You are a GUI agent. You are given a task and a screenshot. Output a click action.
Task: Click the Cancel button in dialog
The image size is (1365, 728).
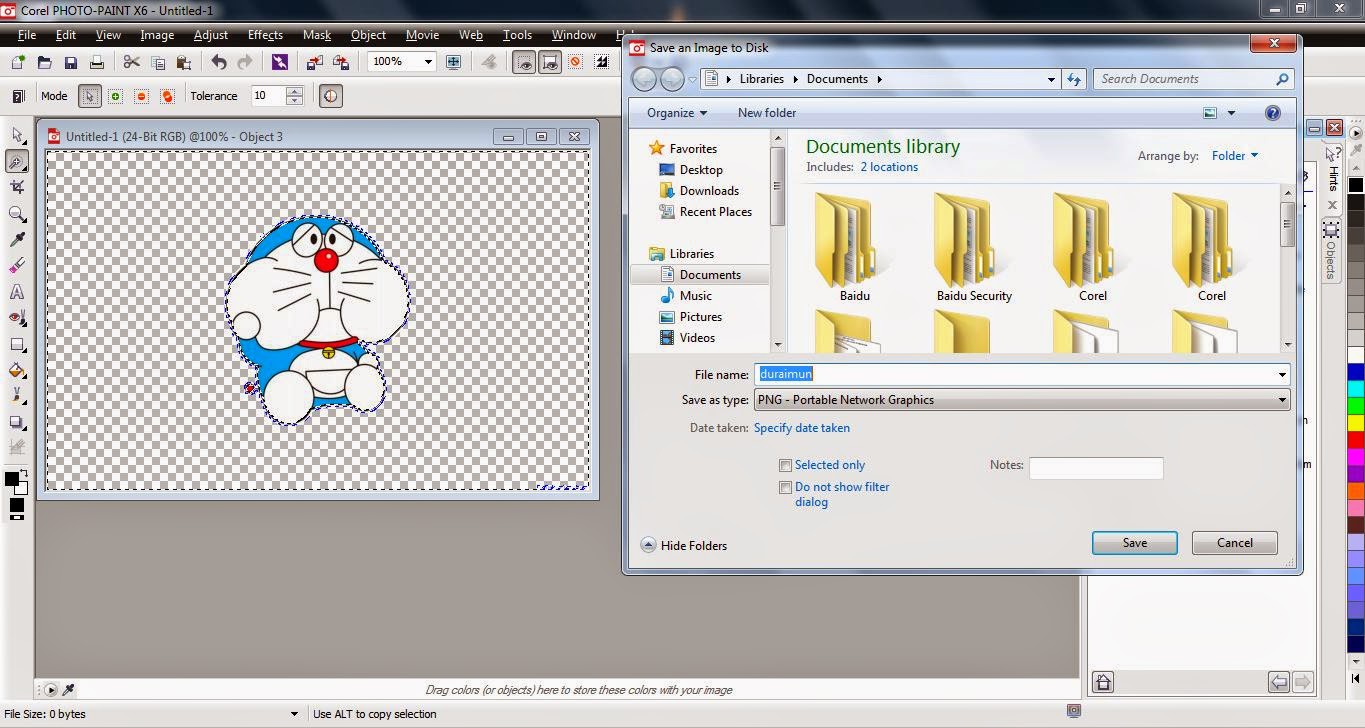pos(1235,543)
